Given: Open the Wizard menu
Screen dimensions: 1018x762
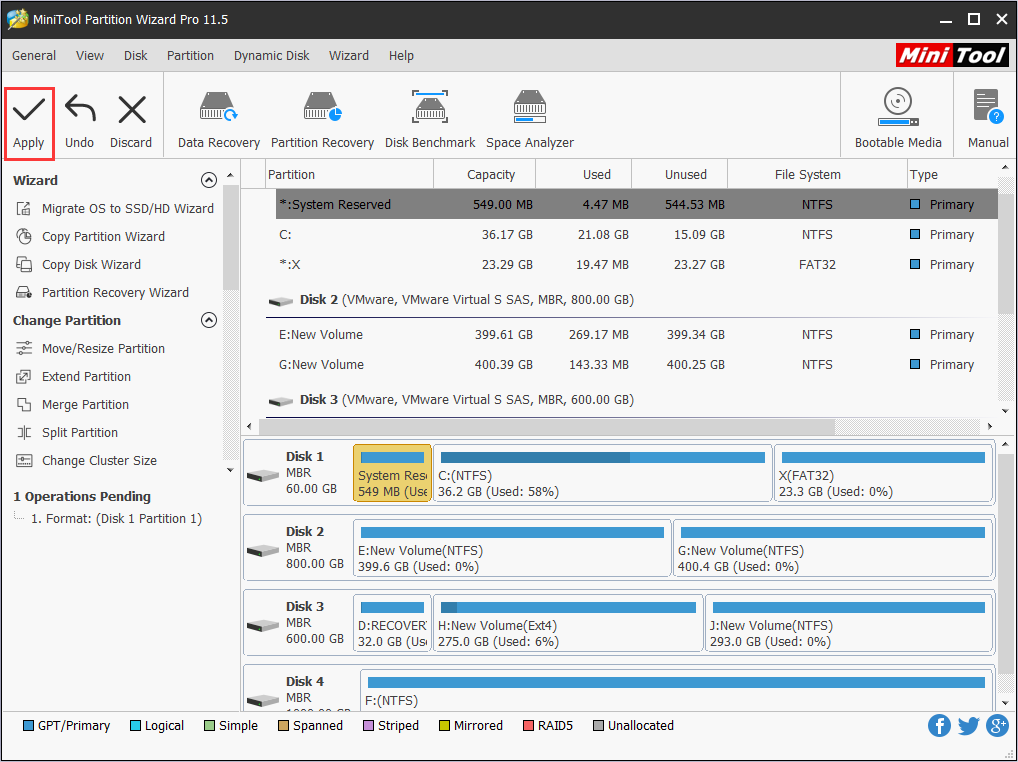Looking at the screenshot, I should 349,56.
